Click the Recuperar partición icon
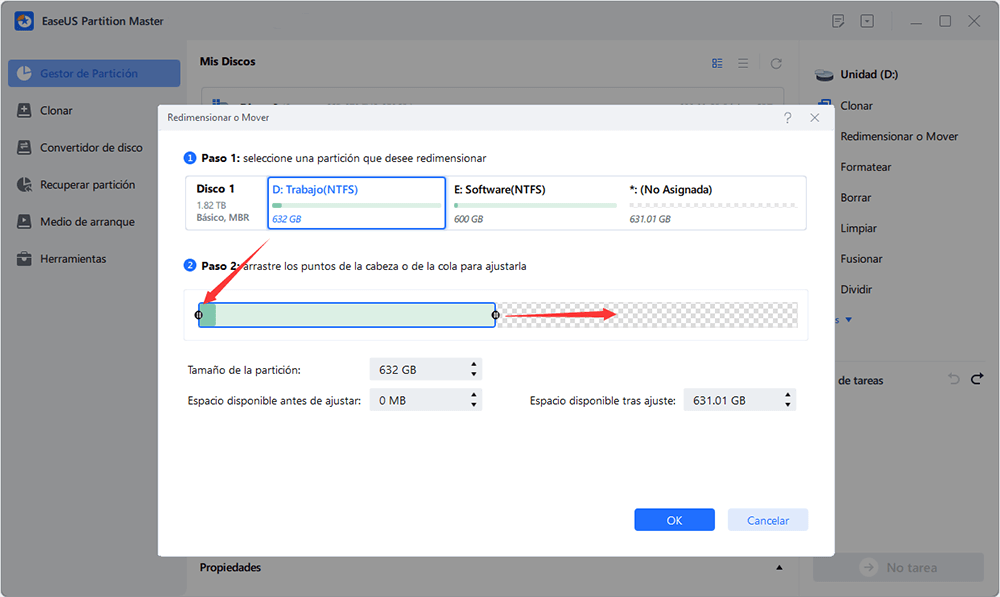 coord(24,184)
